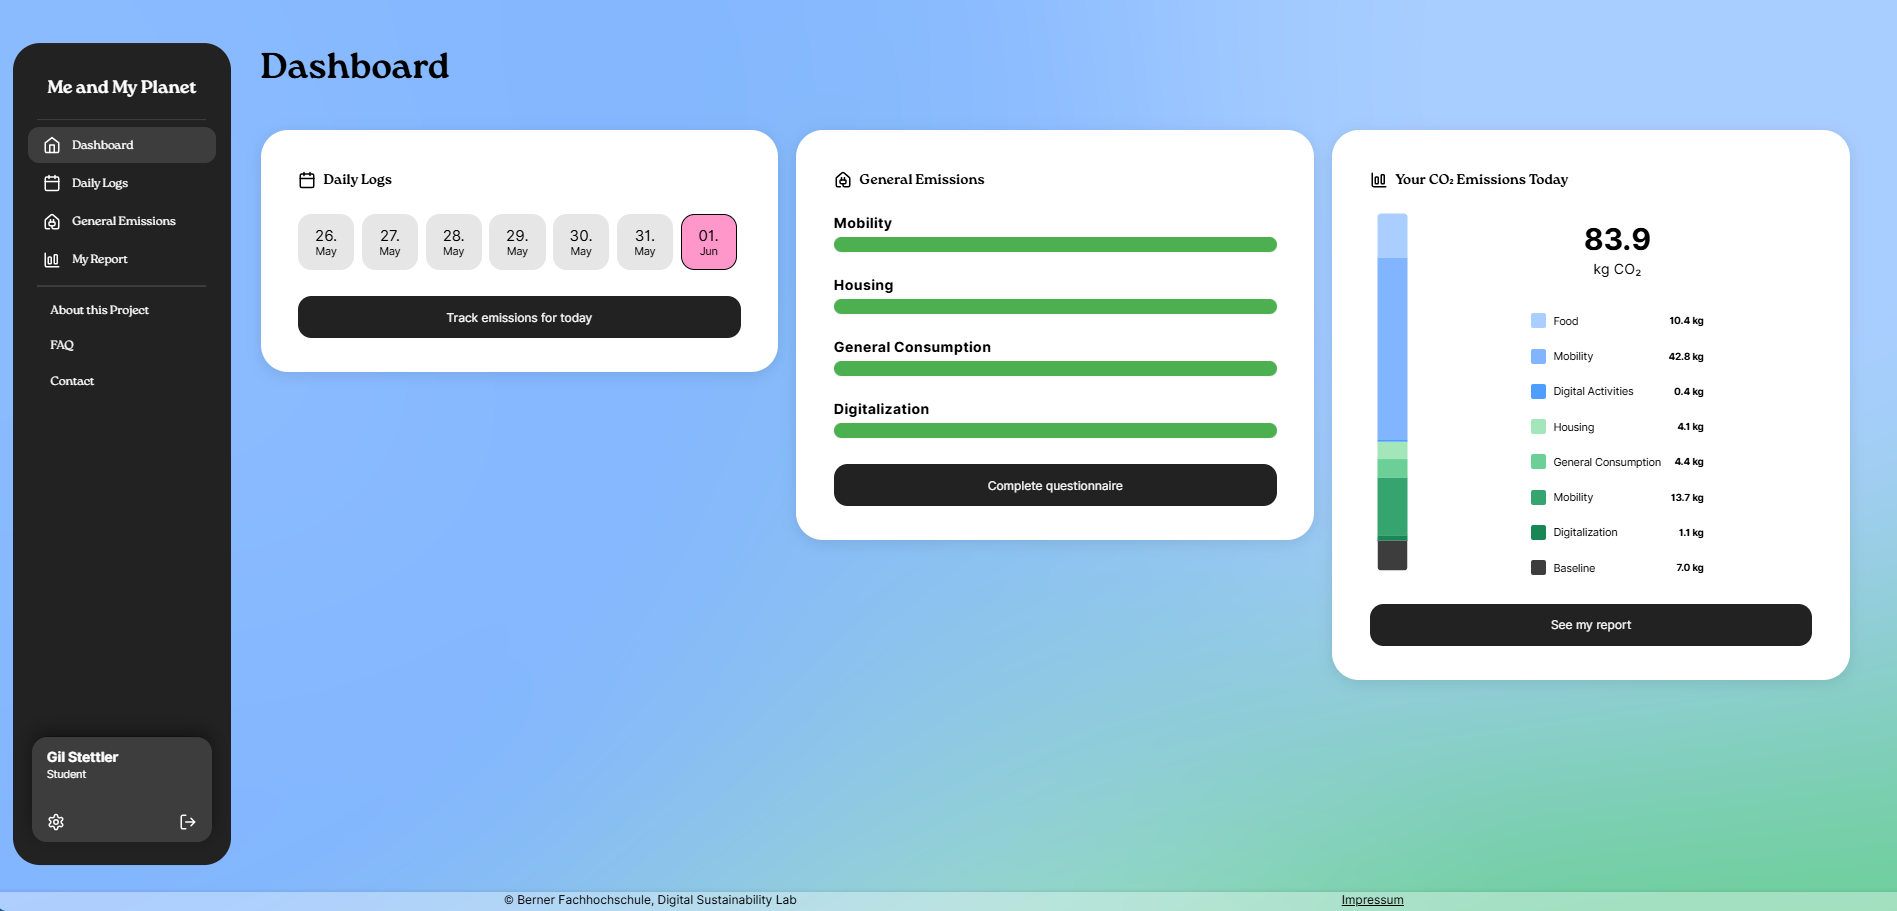Select the 28. May log day
Viewport: 1897px width, 911px height.
(454, 242)
